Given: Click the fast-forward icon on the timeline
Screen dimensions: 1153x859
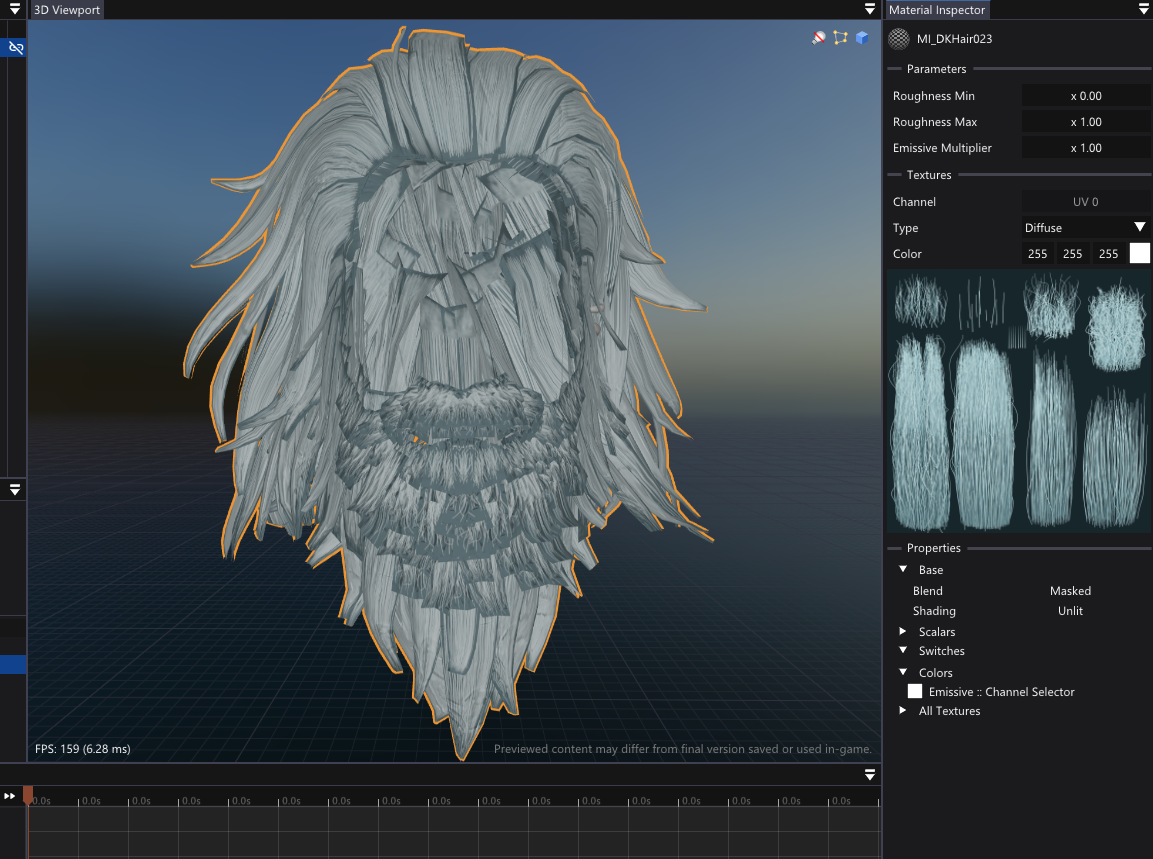Looking at the screenshot, I should pyautogui.click(x=10, y=796).
